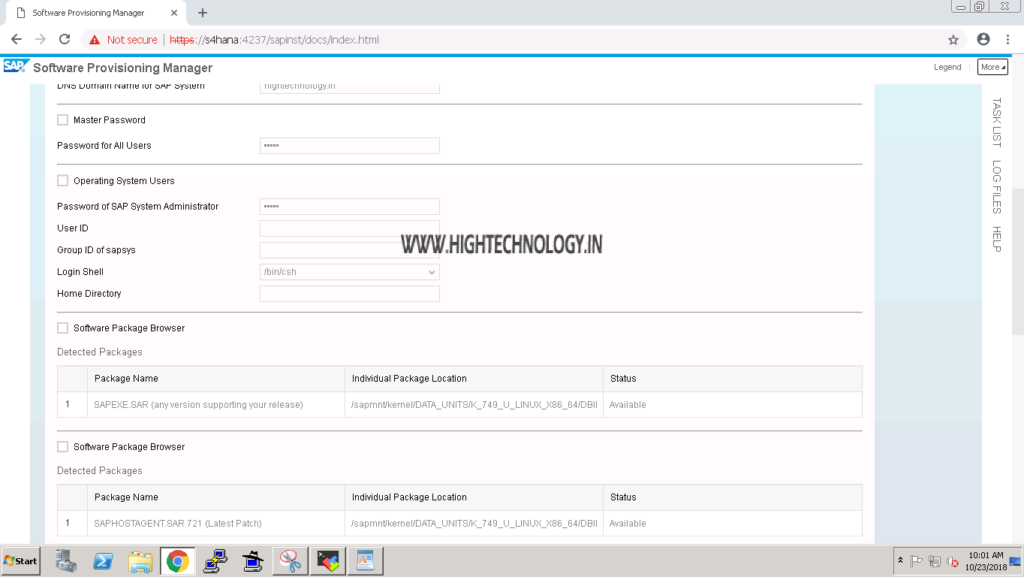Go back to the previous page
Image resolution: width=1024 pixels, height=577 pixels.
click(16, 40)
